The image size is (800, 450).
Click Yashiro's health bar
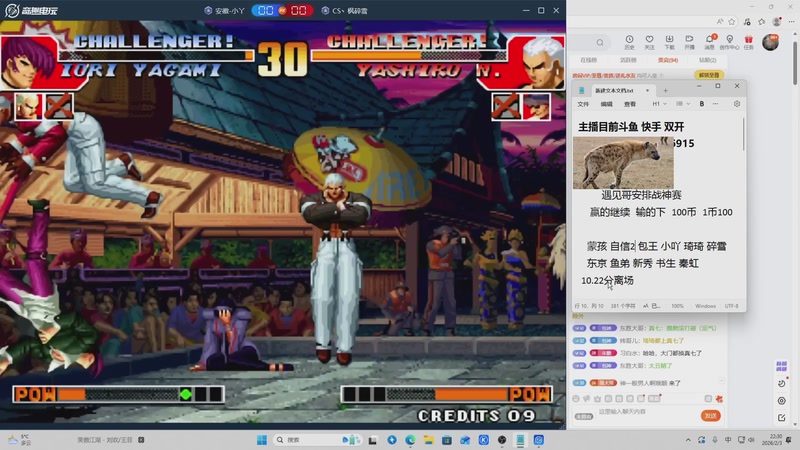pos(409,55)
